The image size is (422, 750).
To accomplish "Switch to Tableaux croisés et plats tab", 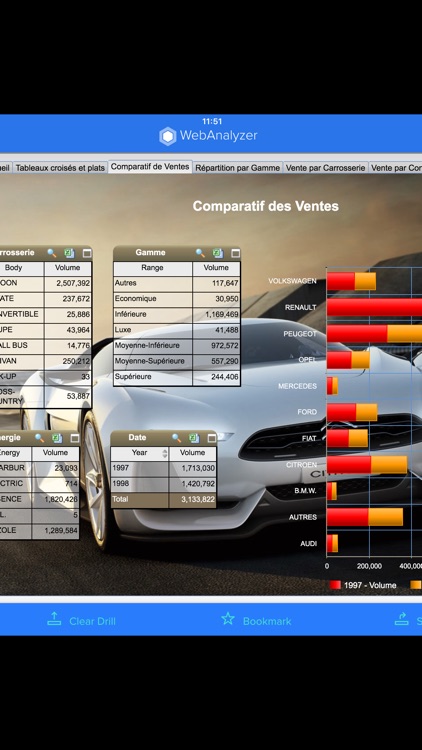I will pyautogui.click(x=60, y=168).
